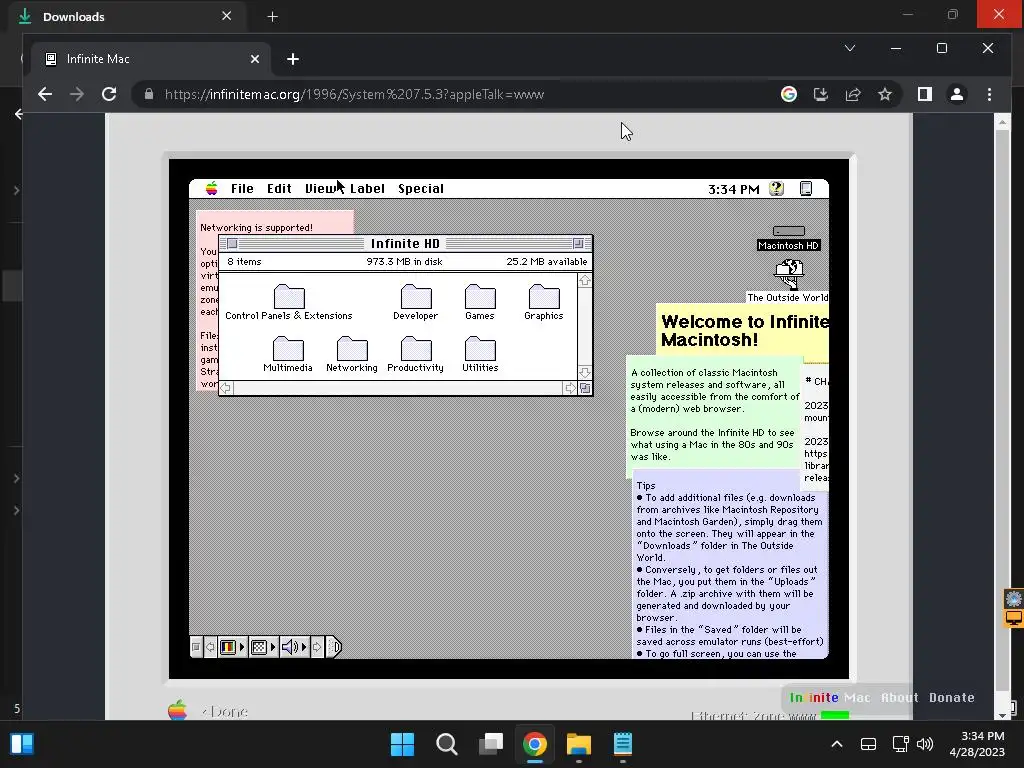Open the volume control in system tray

click(x=925, y=744)
